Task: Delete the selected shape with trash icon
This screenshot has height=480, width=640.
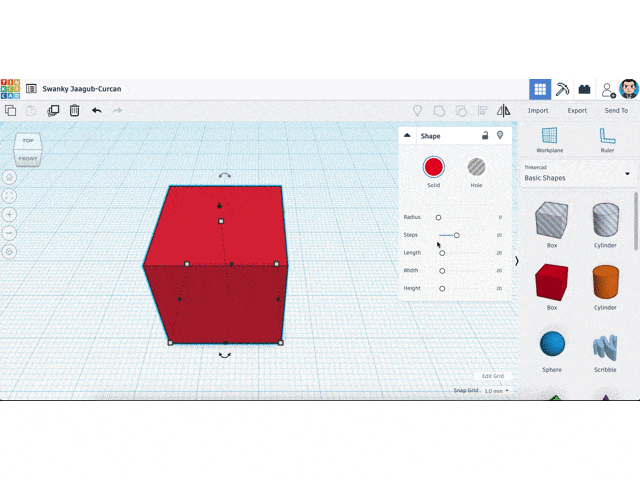Action: click(x=74, y=111)
